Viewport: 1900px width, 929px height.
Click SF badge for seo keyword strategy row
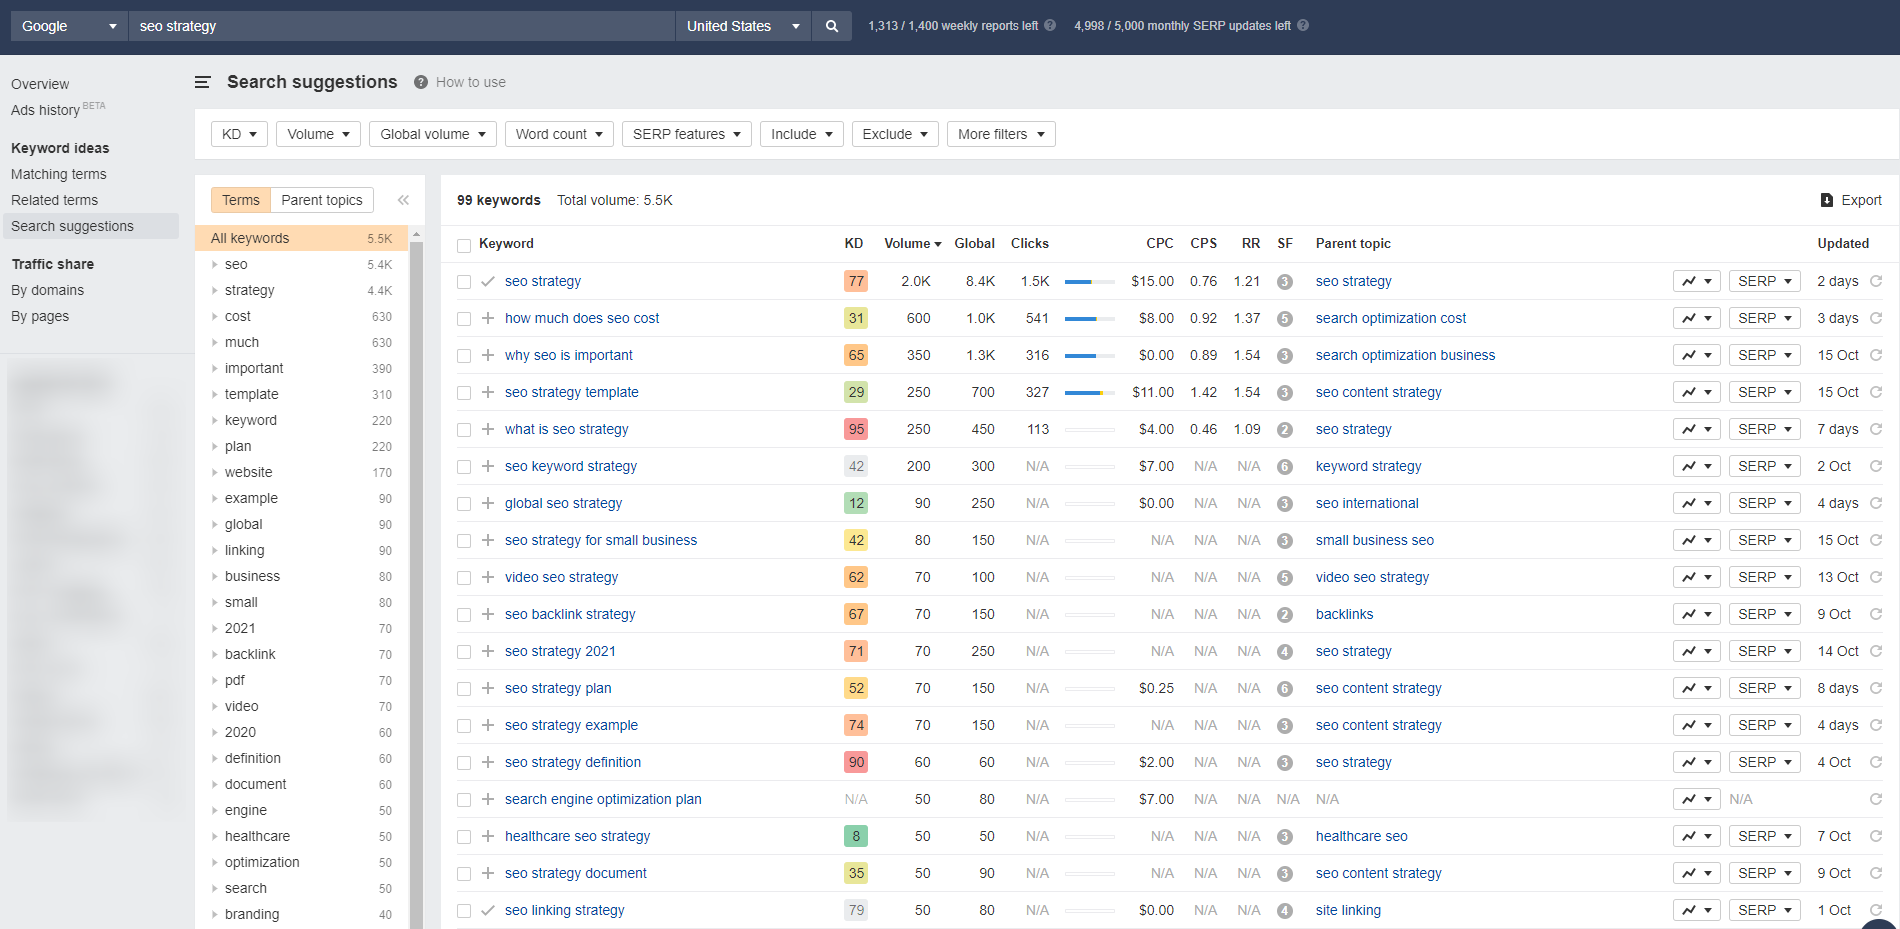pos(1285,467)
